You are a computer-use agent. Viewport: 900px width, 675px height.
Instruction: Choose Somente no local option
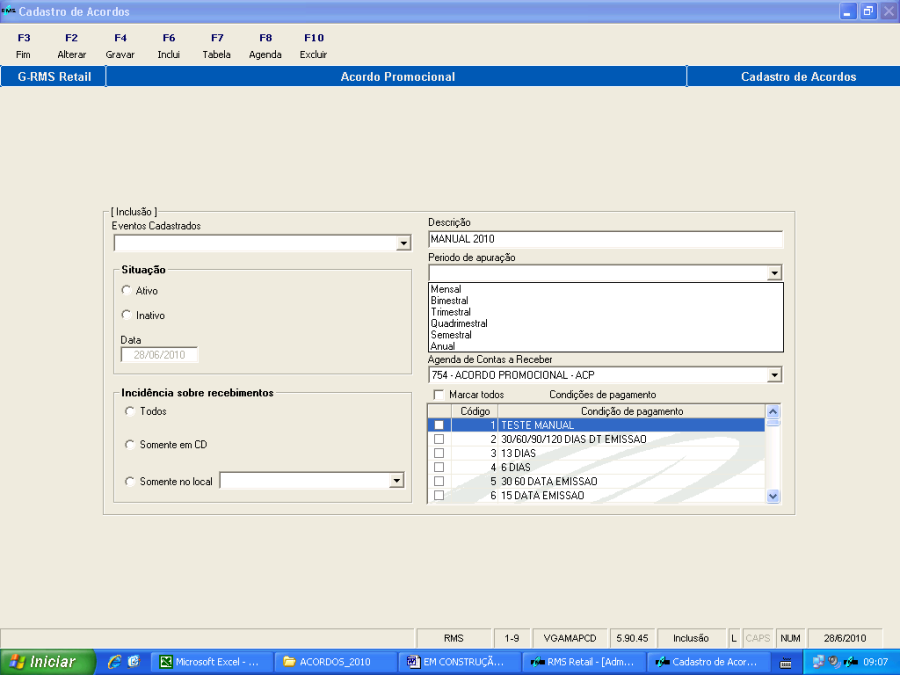click(x=130, y=481)
